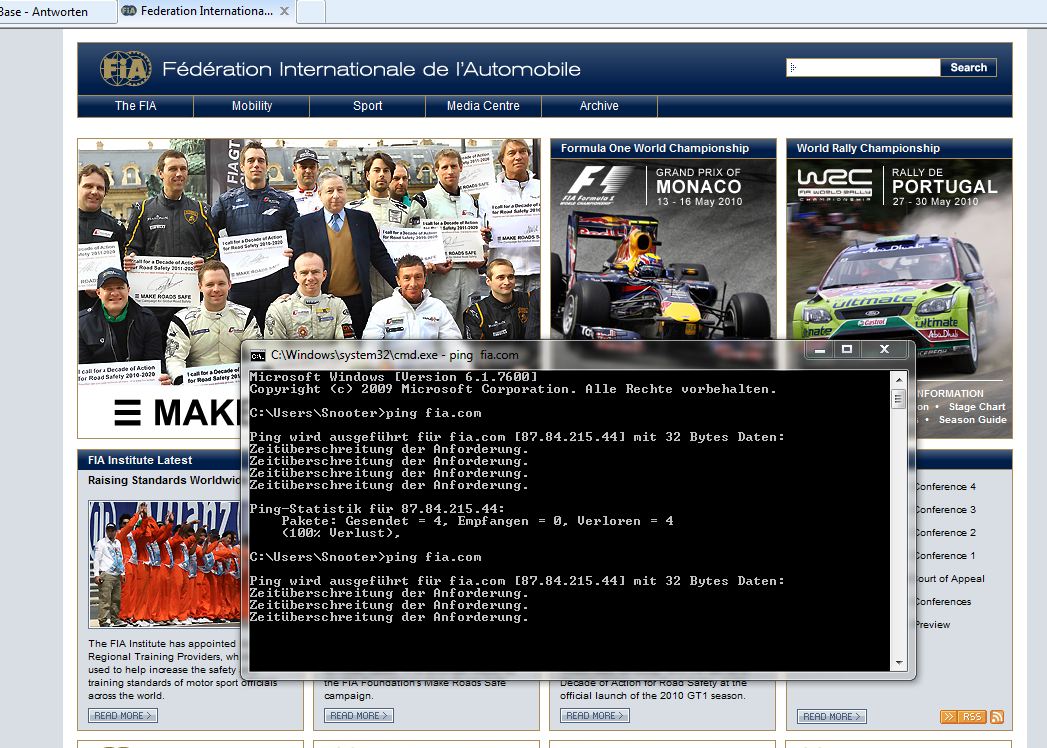This screenshot has height=748, width=1047.
Task: Switch to the Base - Antworten browser tab
Action: pyautogui.click(x=53, y=11)
